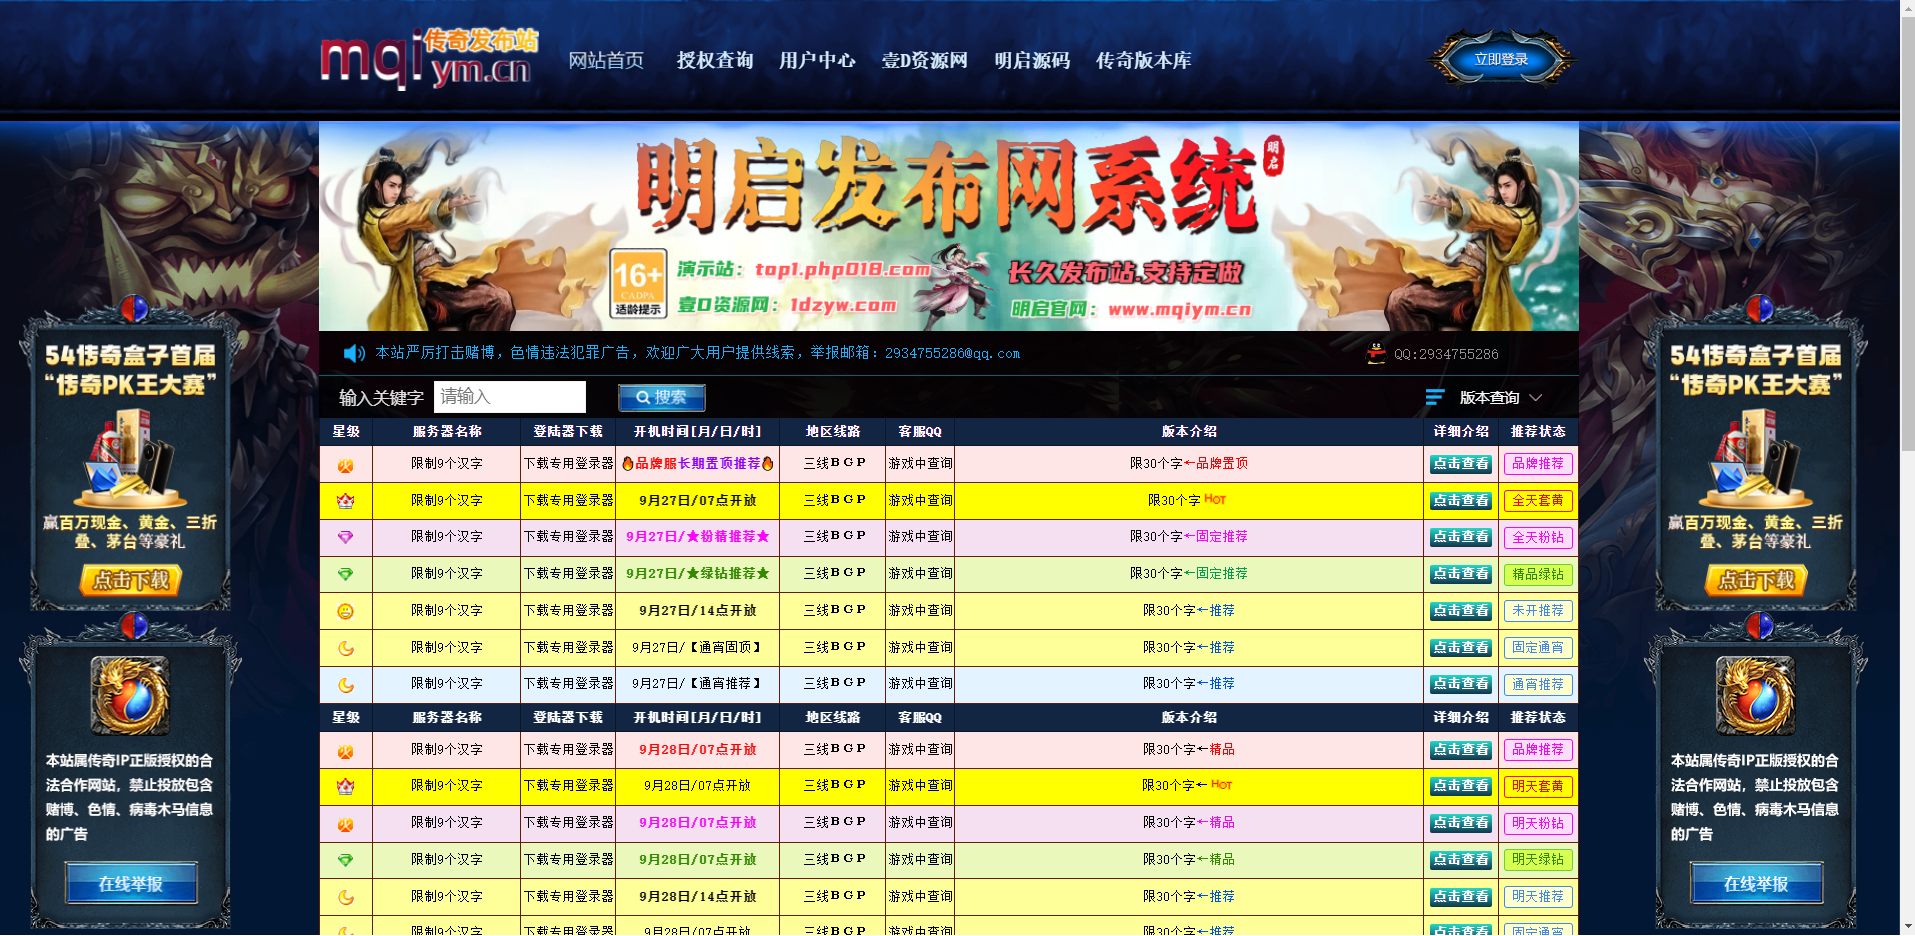1915x936 pixels.
Task: Click the crown icon in 9月27日/07点开放 row
Action: (345, 501)
